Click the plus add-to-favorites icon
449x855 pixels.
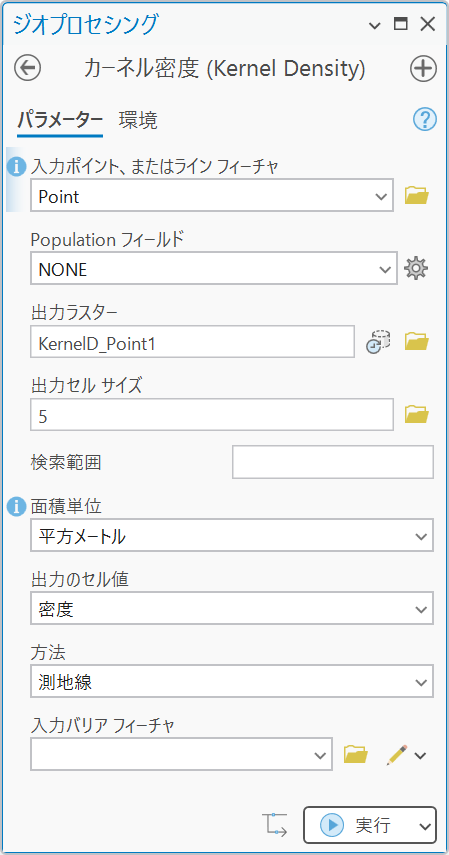coord(423,68)
